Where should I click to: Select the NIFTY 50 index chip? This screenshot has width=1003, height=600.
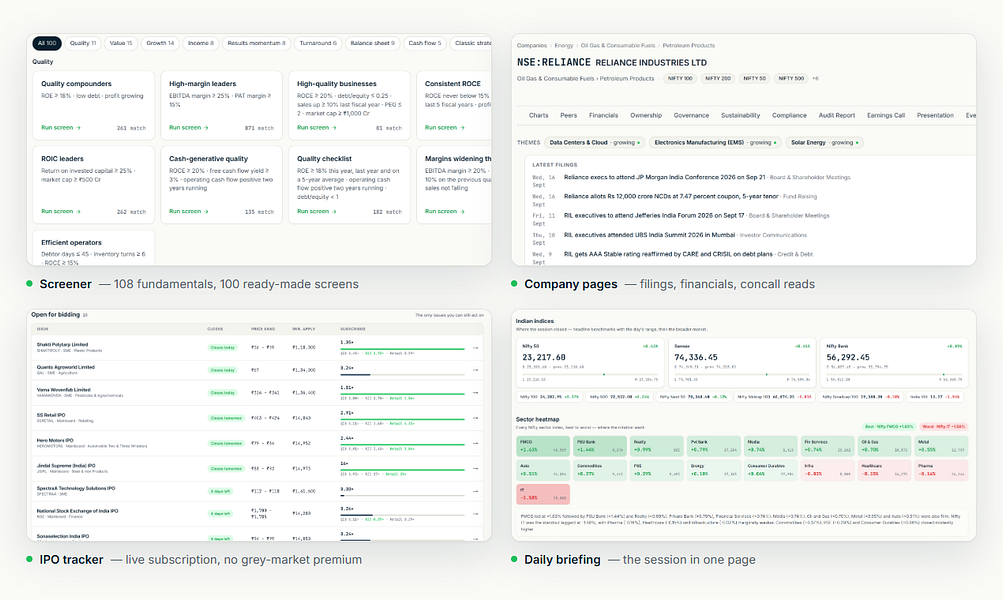[754, 78]
